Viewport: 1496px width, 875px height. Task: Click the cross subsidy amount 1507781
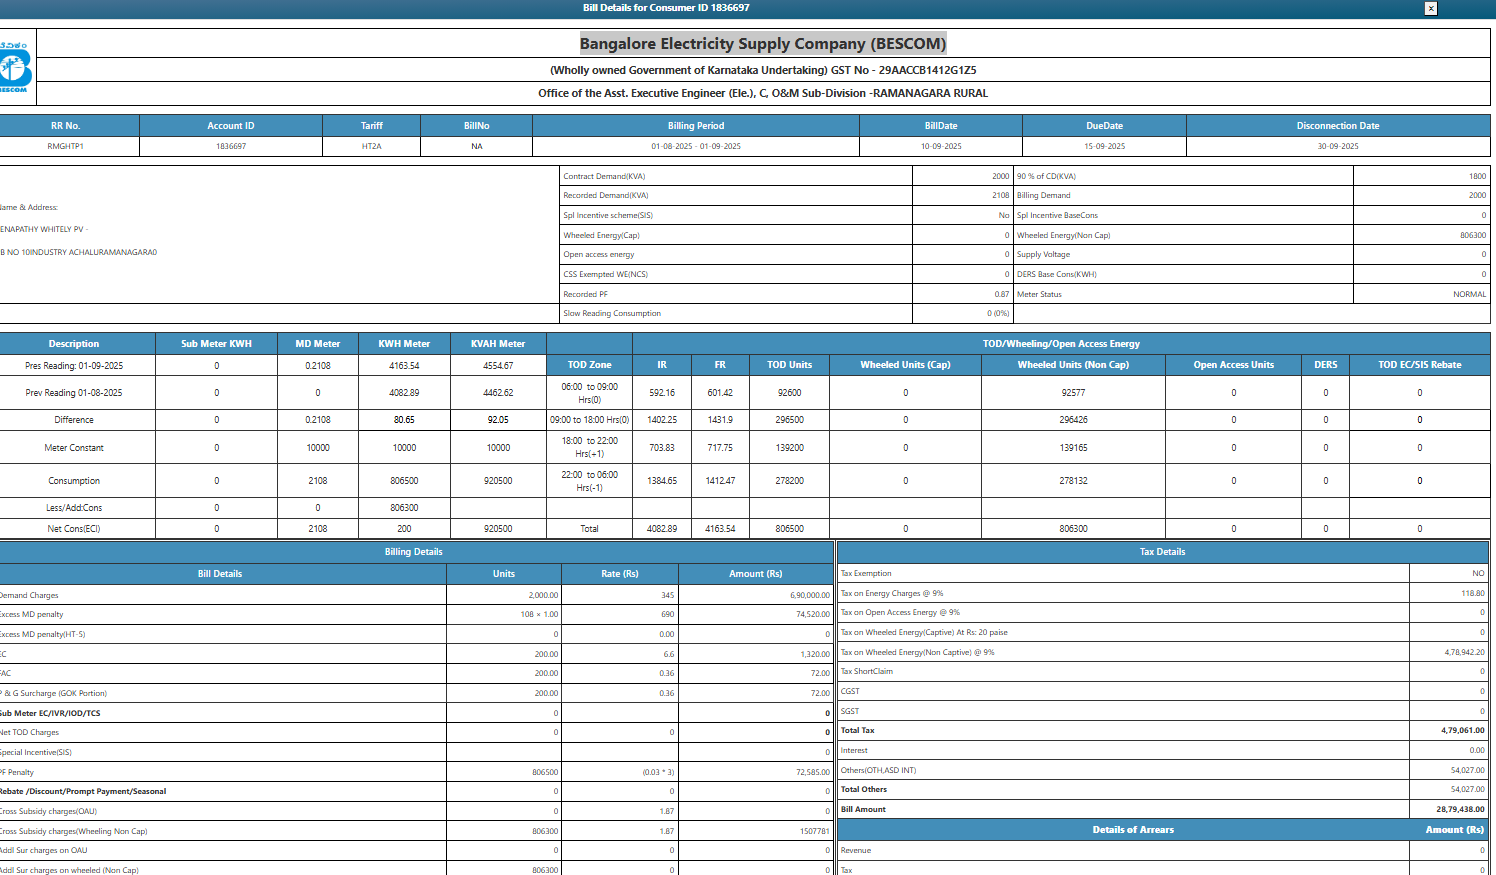click(815, 832)
